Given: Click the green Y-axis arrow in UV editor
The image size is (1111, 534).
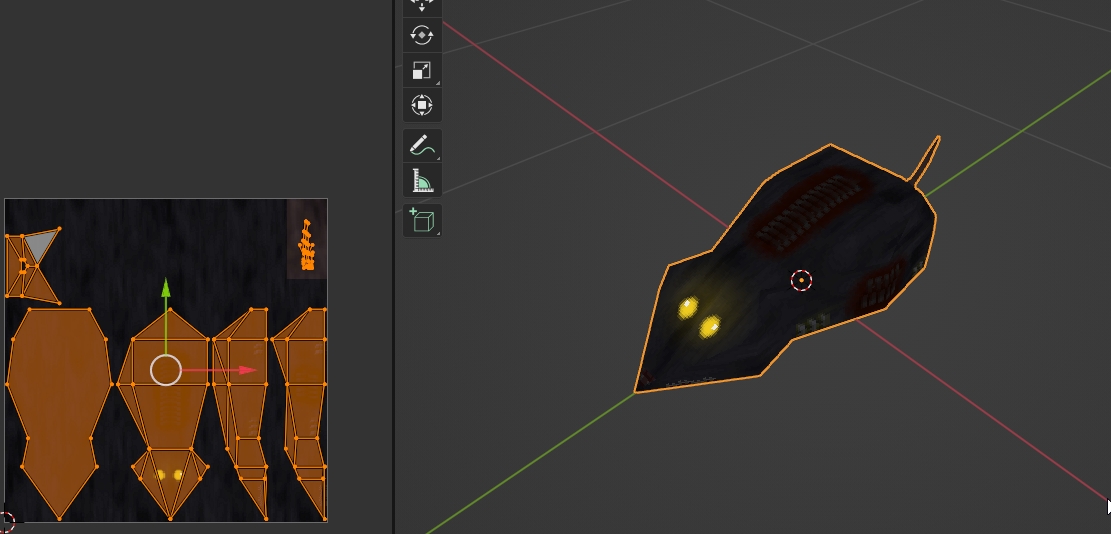Looking at the screenshot, I should click(166, 292).
